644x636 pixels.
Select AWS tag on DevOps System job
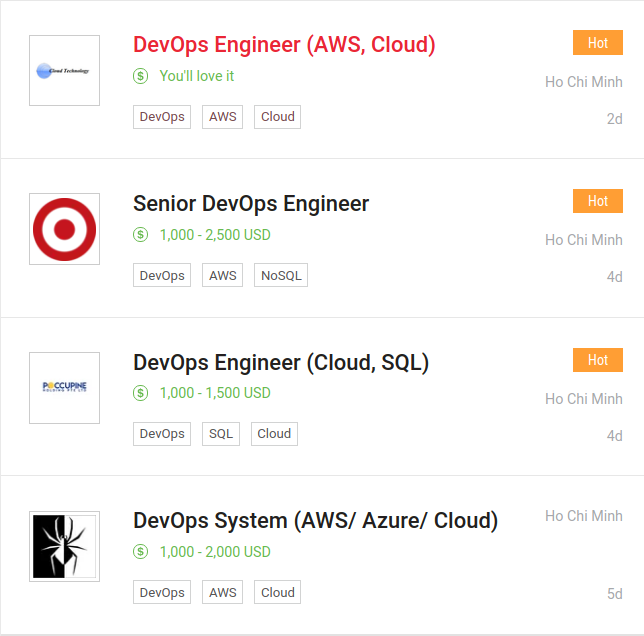[x=223, y=592]
